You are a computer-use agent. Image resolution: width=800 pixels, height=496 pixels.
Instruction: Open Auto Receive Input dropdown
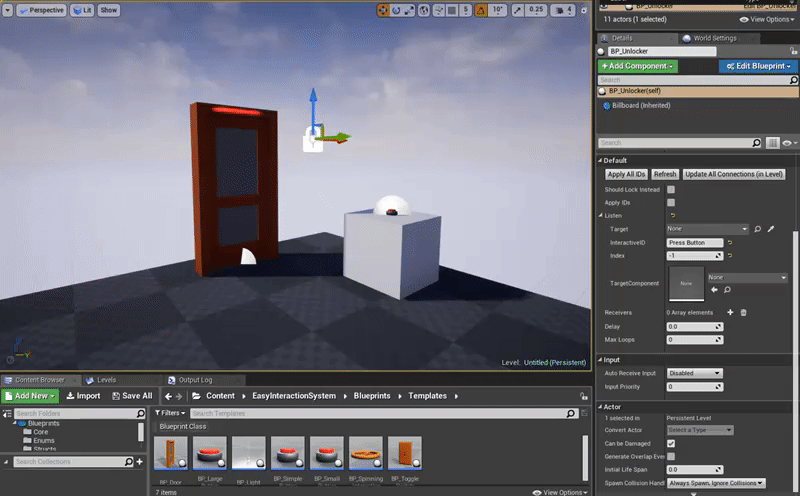(x=694, y=374)
